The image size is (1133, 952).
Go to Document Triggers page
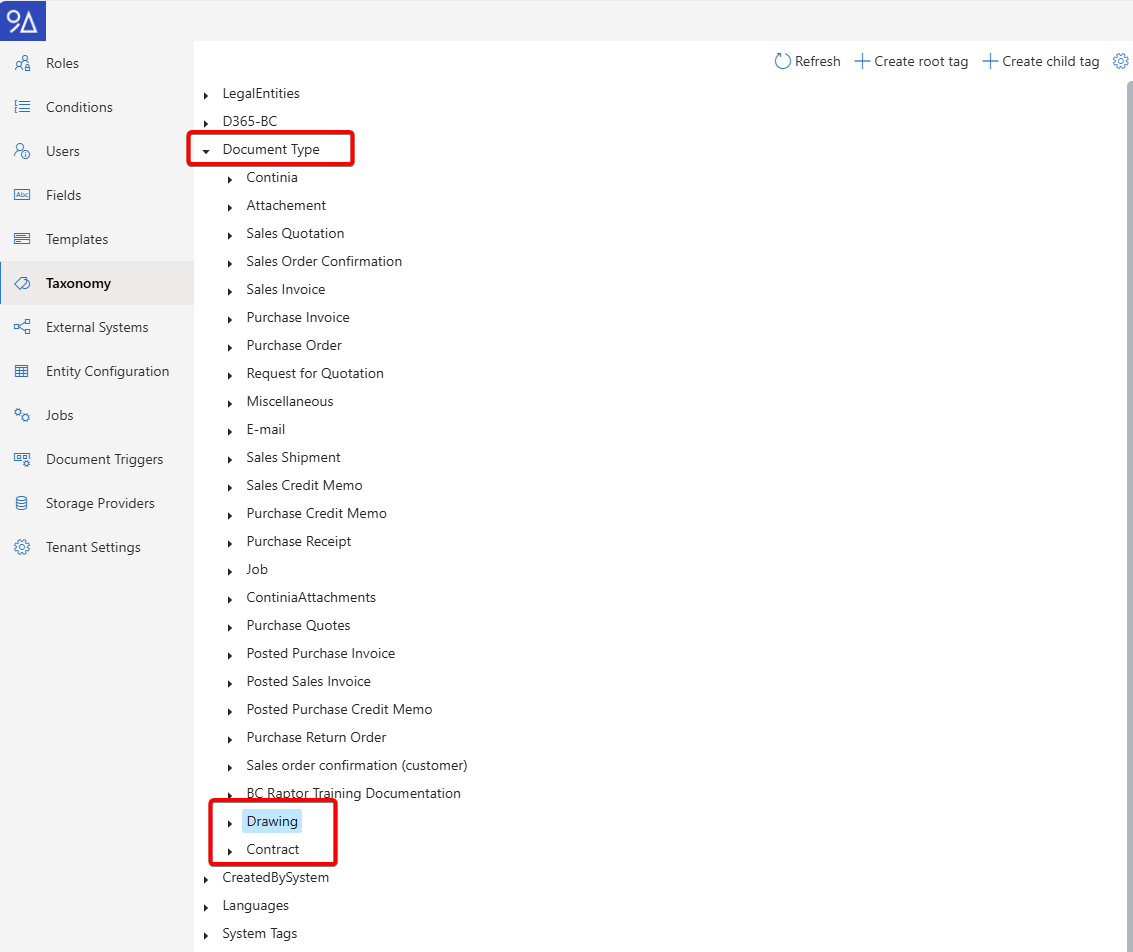pos(104,459)
